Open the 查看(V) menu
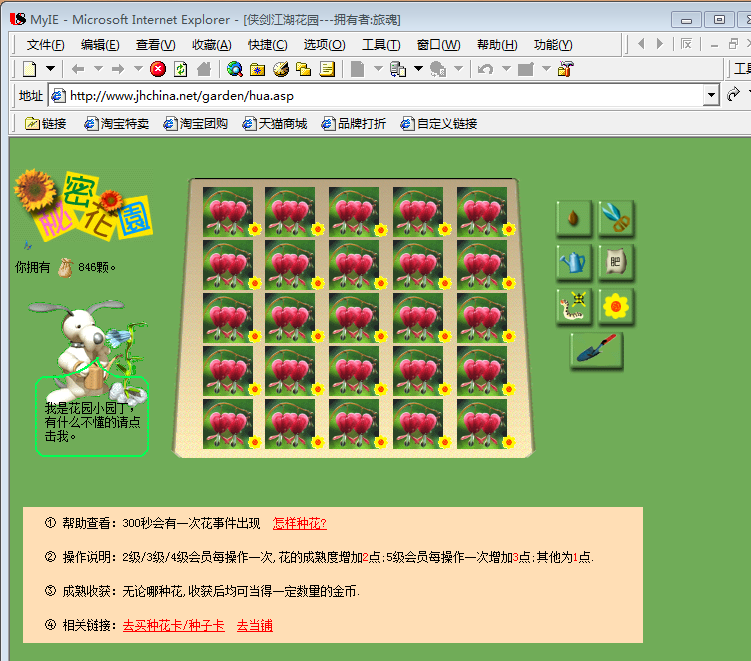This screenshot has width=751, height=661. point(156,45)
